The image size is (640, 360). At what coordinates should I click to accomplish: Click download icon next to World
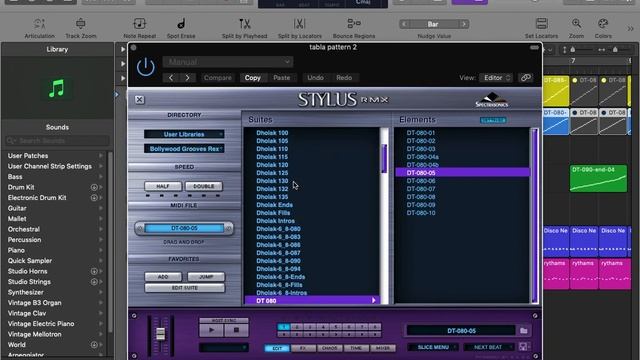94,345
